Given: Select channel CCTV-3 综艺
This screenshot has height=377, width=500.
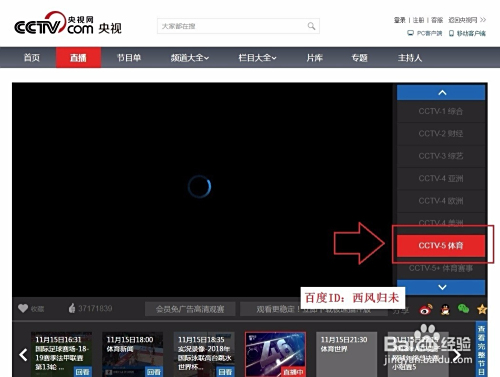Looking at the screenshot, I should coord(441,156).
